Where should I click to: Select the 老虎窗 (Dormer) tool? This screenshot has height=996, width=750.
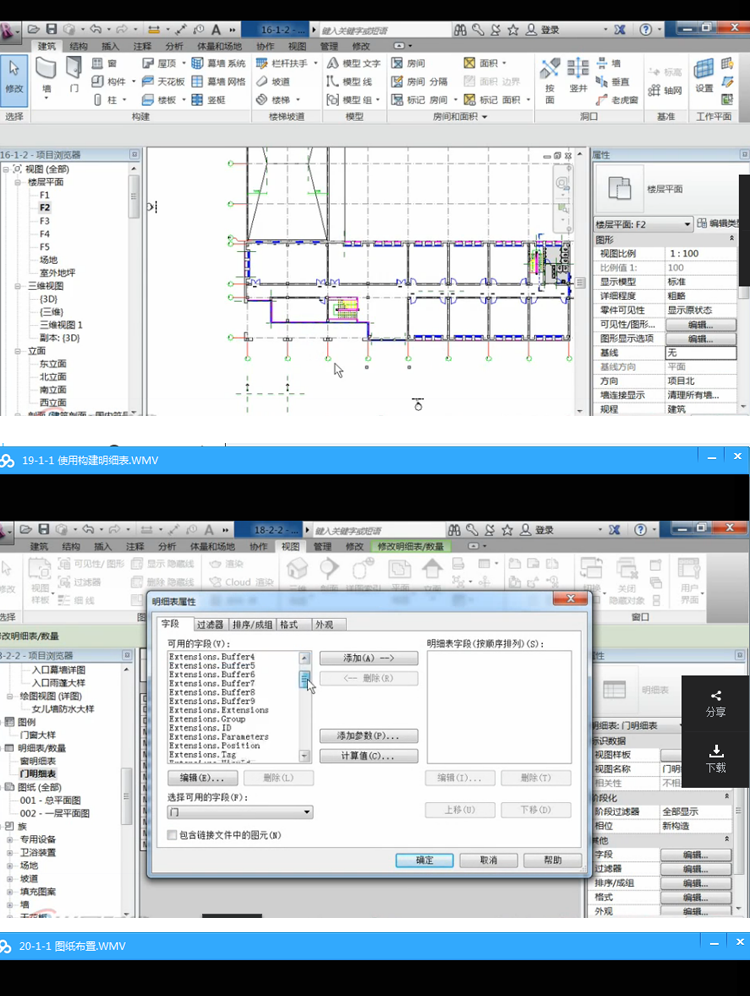(617, 100)
